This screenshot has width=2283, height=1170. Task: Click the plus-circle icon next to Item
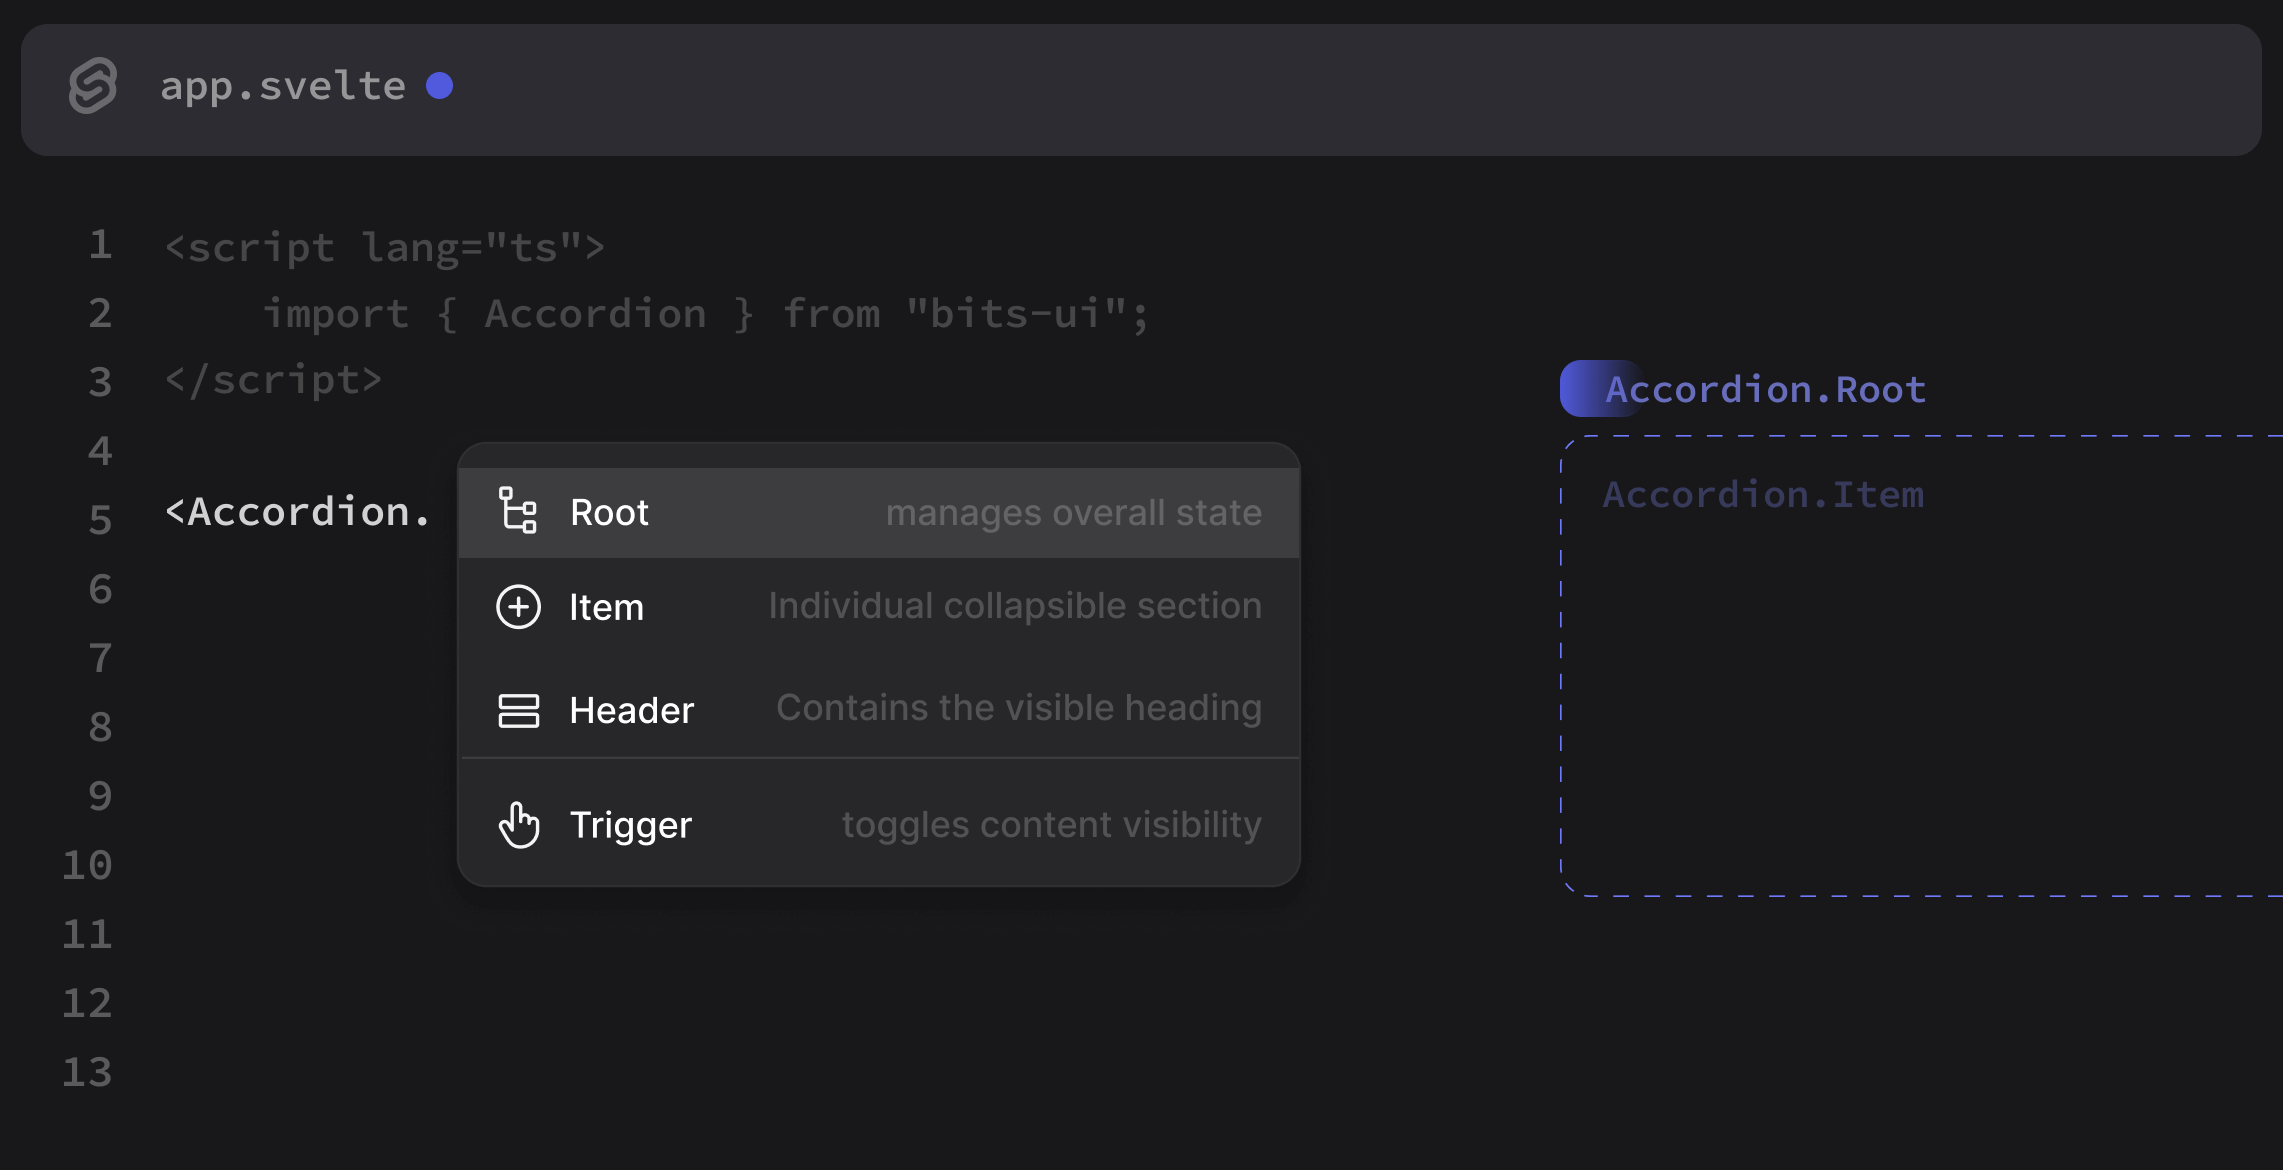519,607
